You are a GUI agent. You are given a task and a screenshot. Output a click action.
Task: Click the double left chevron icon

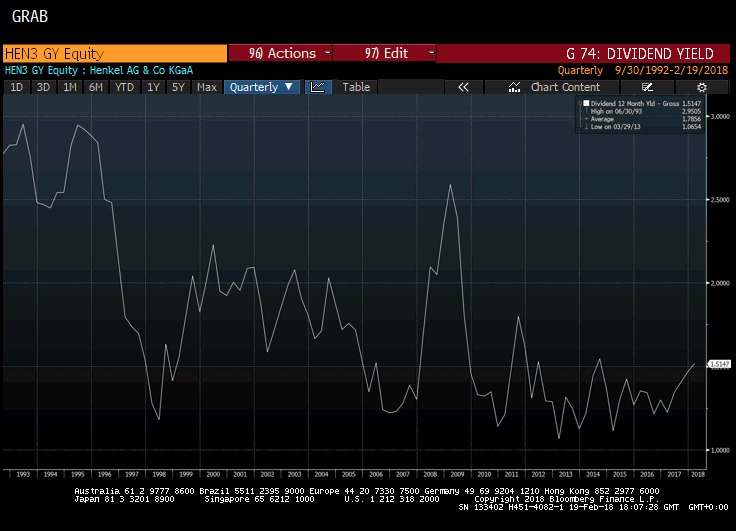coord(463,87)
